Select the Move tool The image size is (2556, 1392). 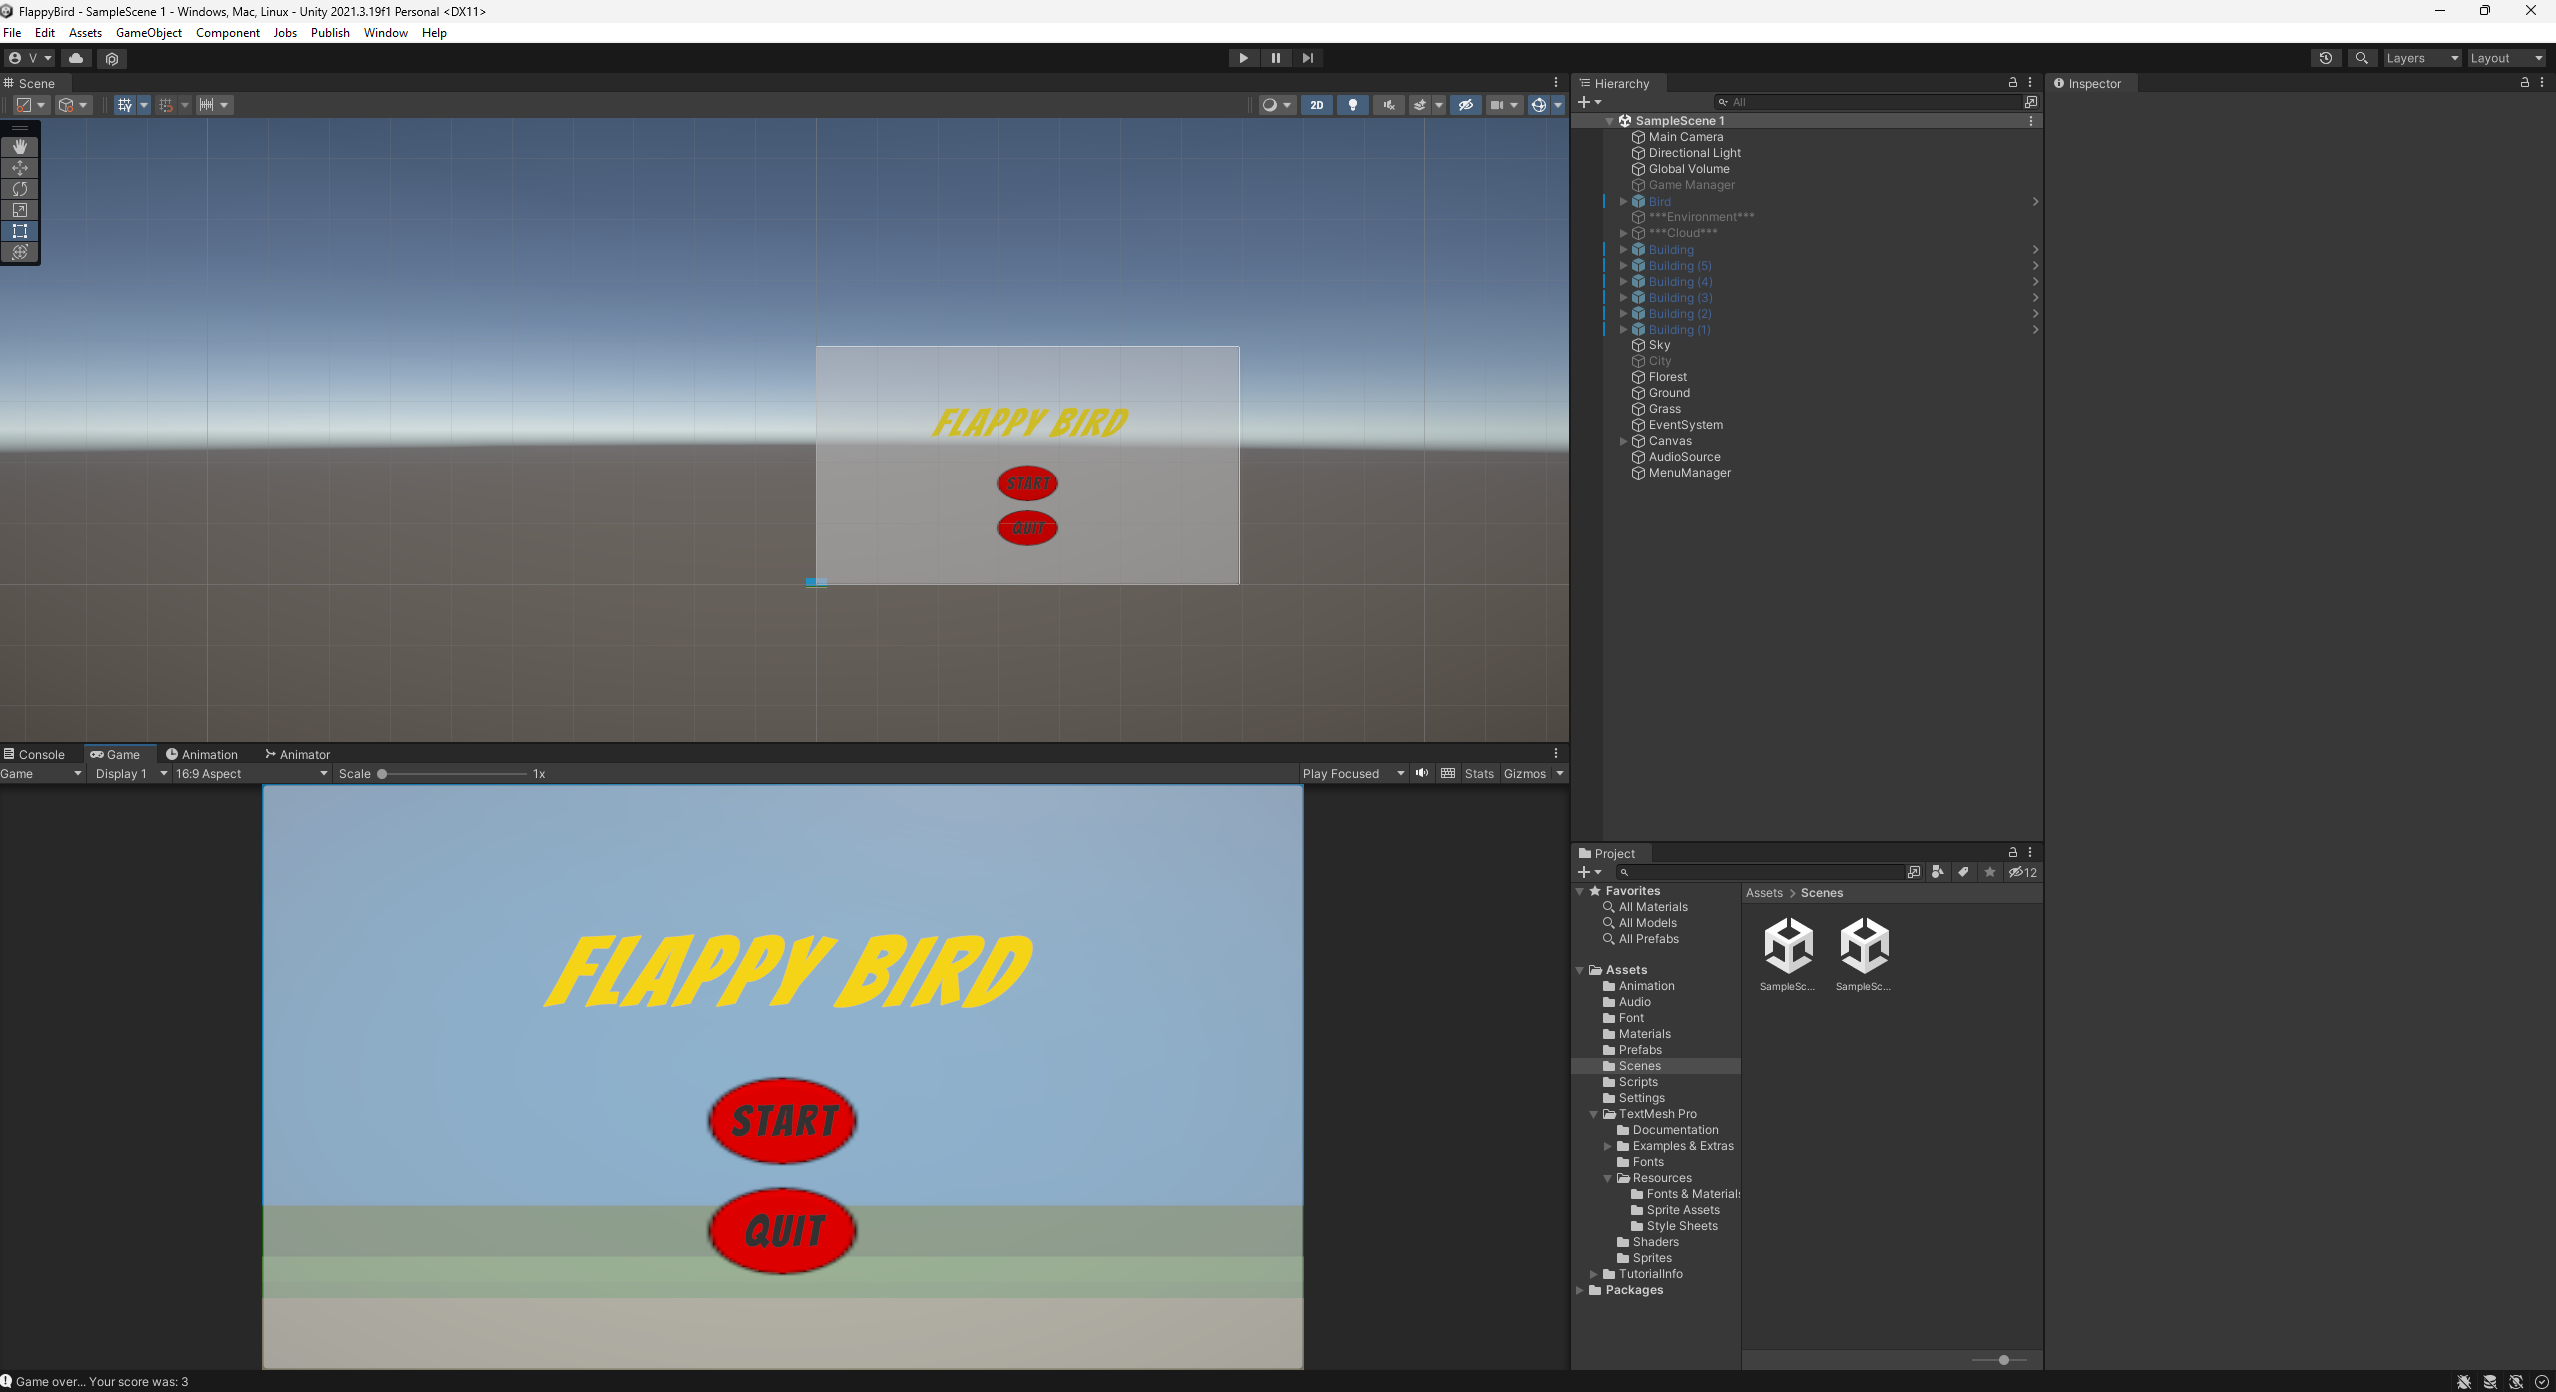(20, 168)
